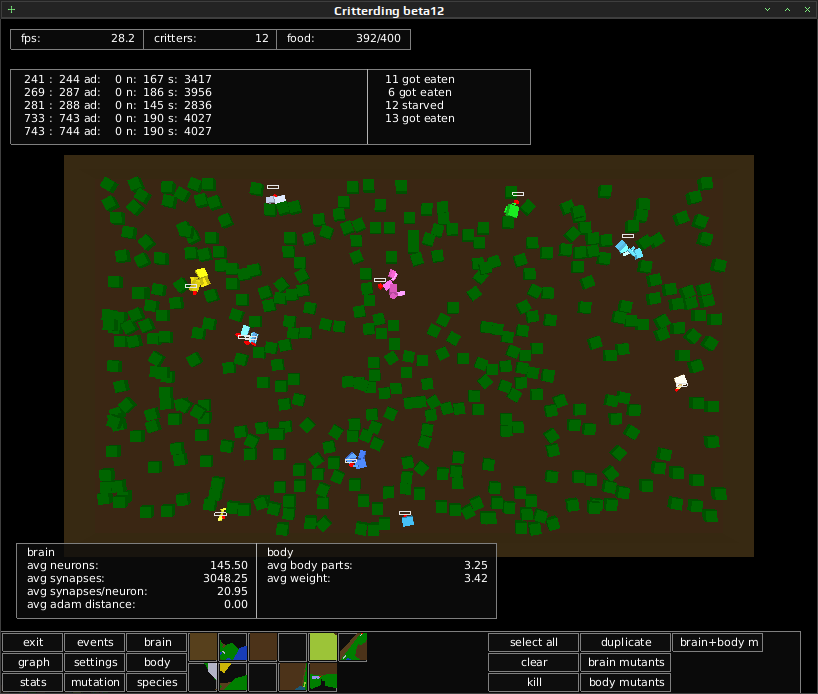Open the mutation settings
Image resolution: width=818 pixels, height=694 pixels.
(x=95, y=682)
